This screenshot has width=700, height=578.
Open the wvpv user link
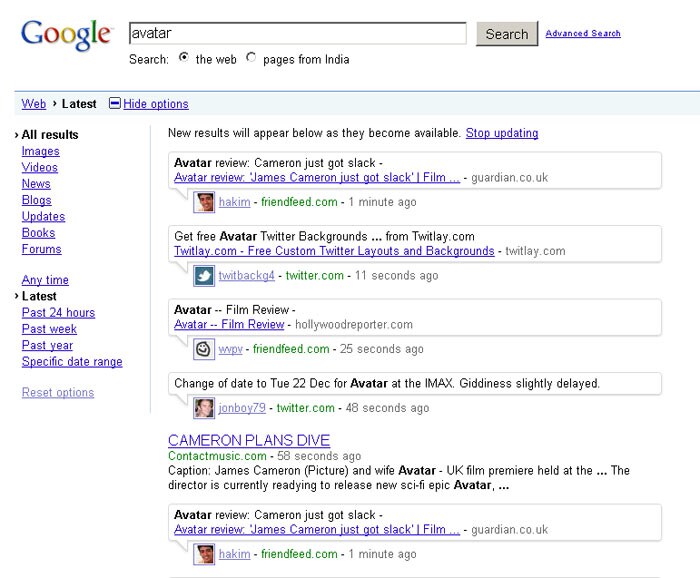[x=230, y=349]
